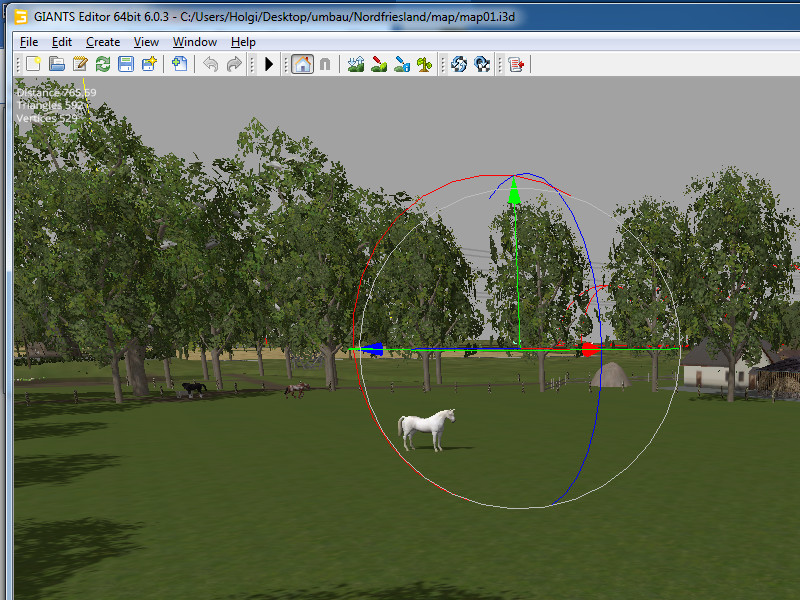Select the palm tree foliage paint icon
The height and width of the screenshot is (600, 800).
[425, 64]
